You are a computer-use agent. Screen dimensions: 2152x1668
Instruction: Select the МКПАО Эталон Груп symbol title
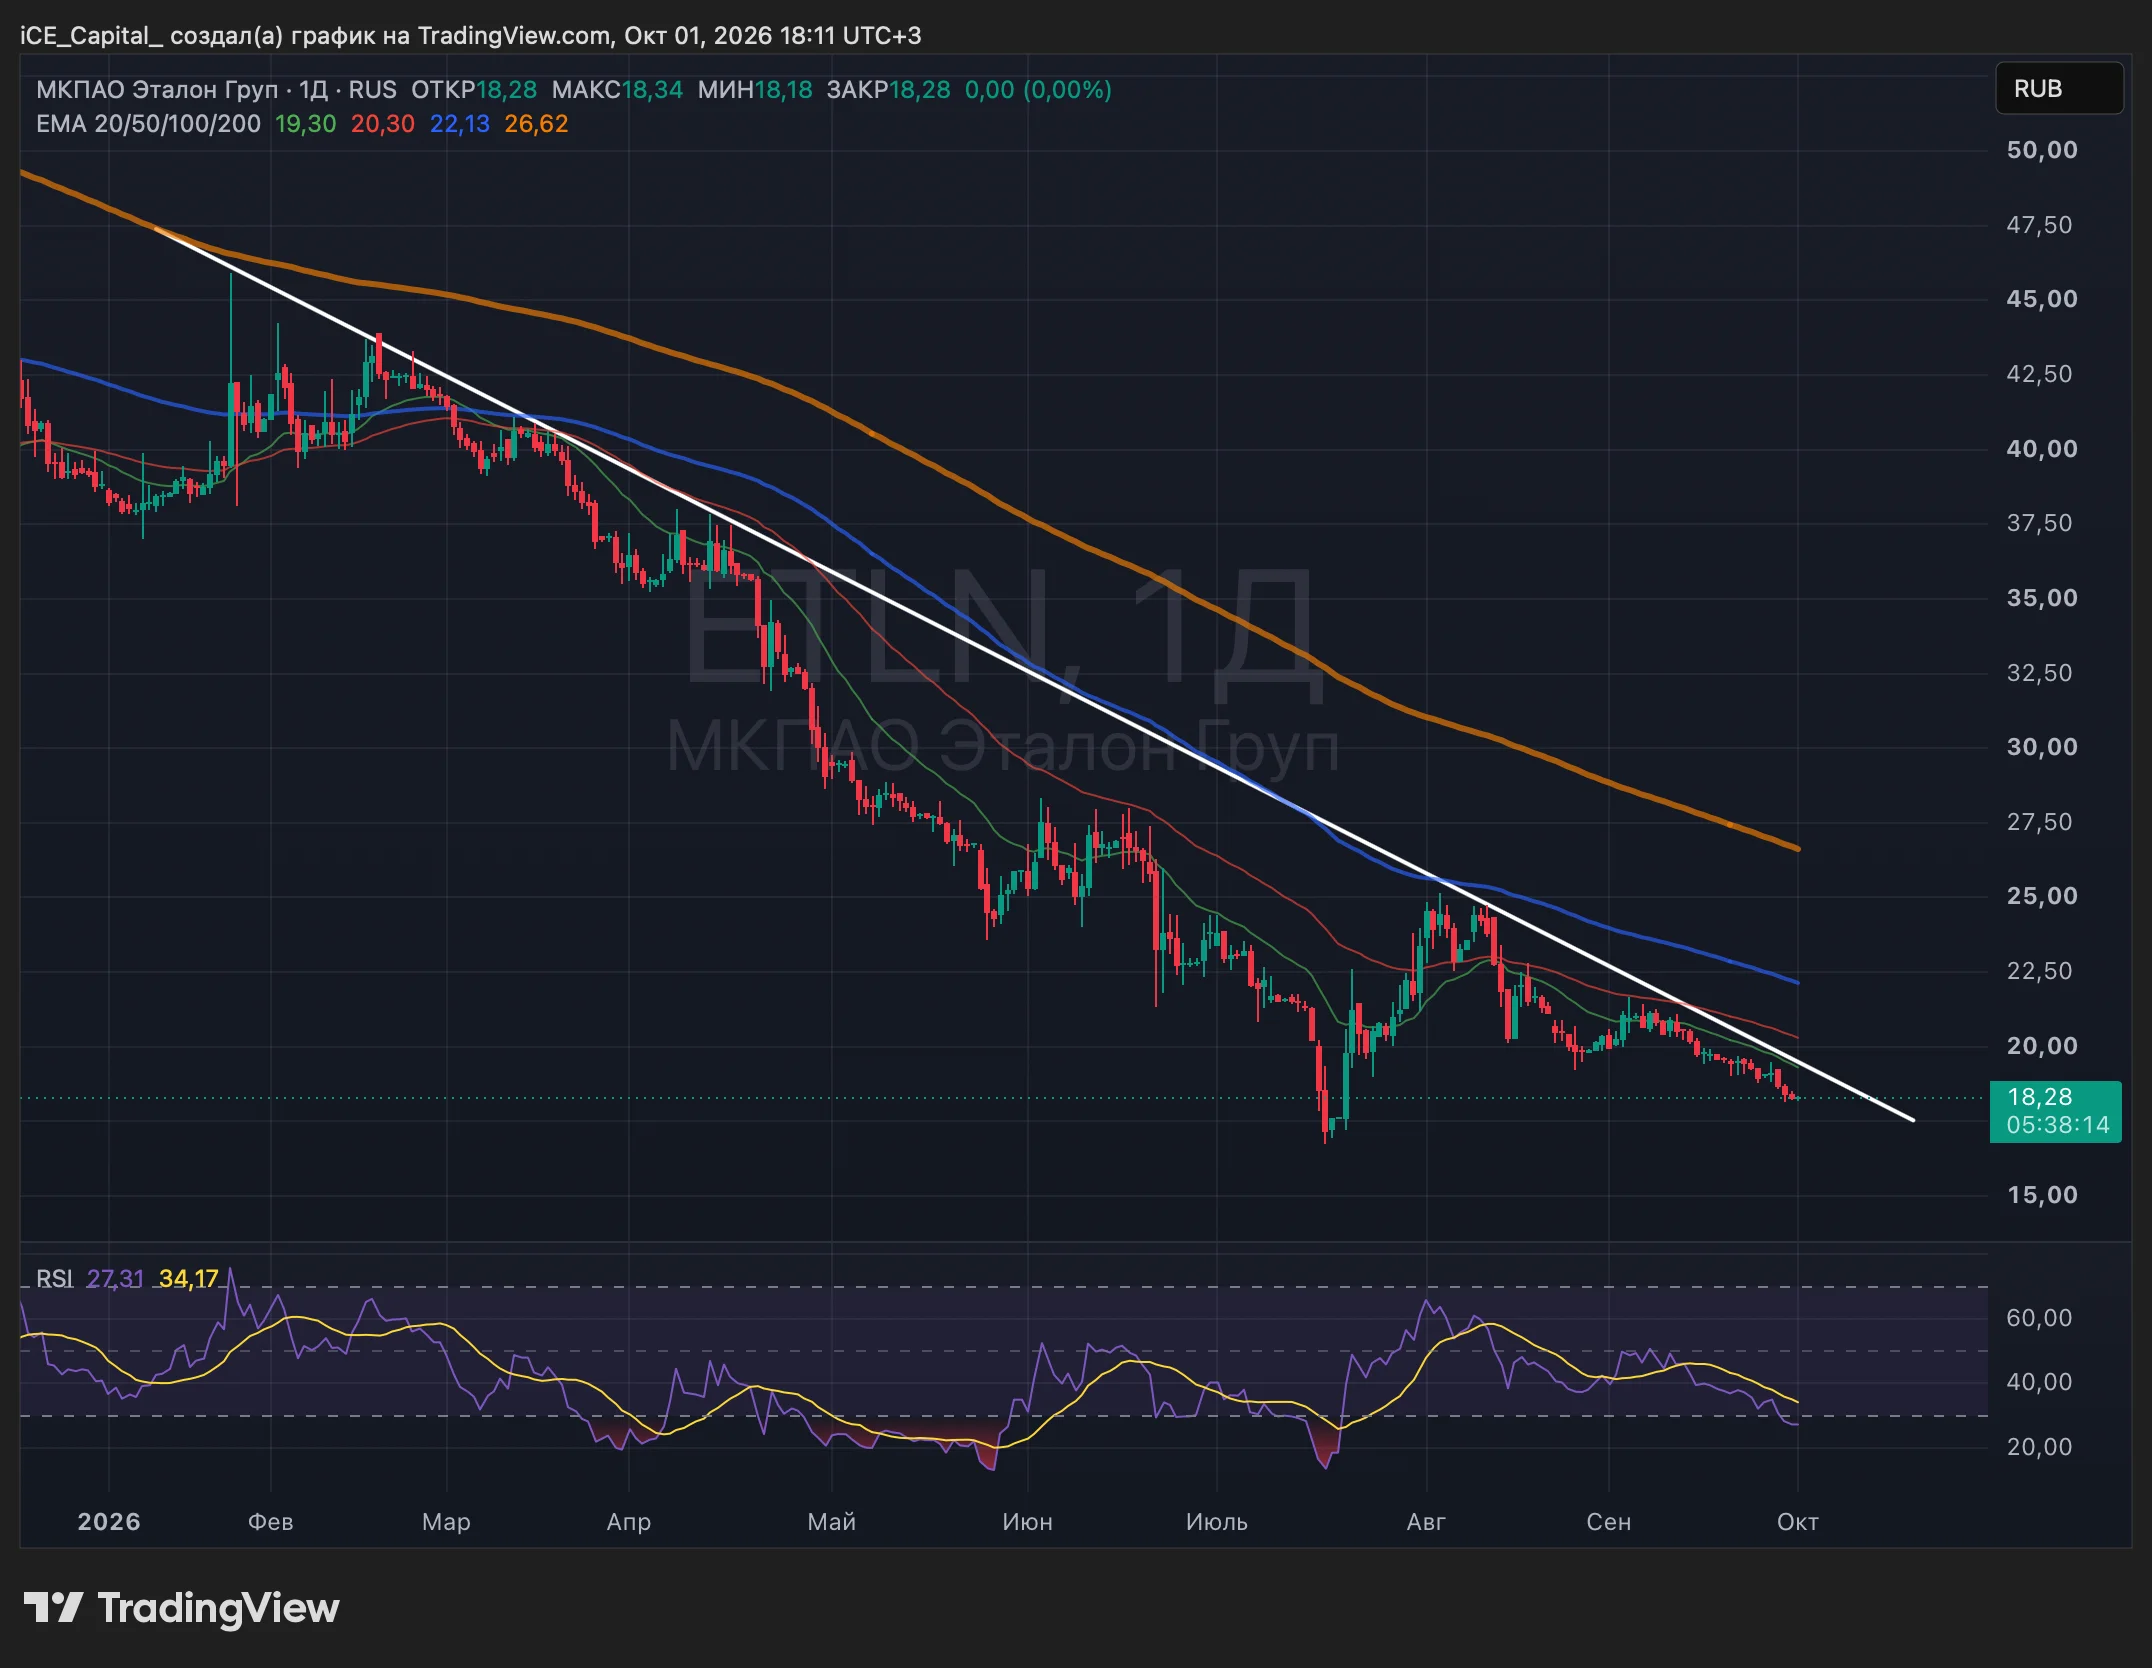157,90
